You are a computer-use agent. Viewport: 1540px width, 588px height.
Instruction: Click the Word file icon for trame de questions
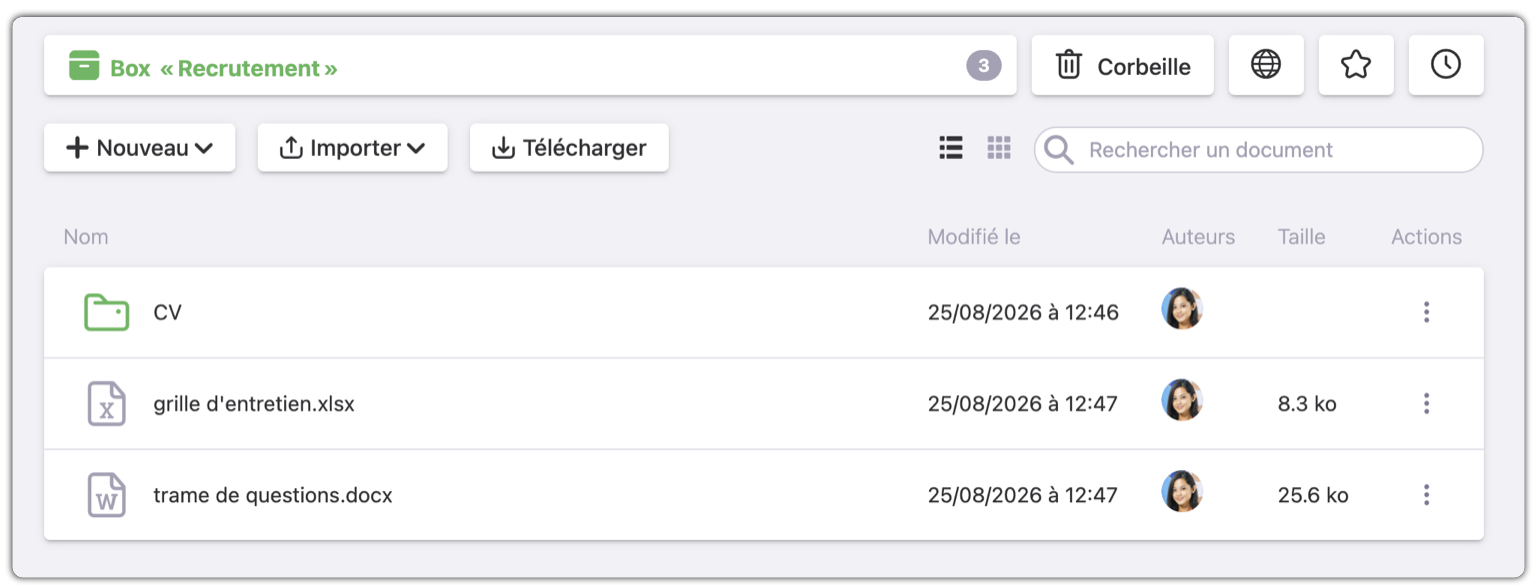point(106,495)
